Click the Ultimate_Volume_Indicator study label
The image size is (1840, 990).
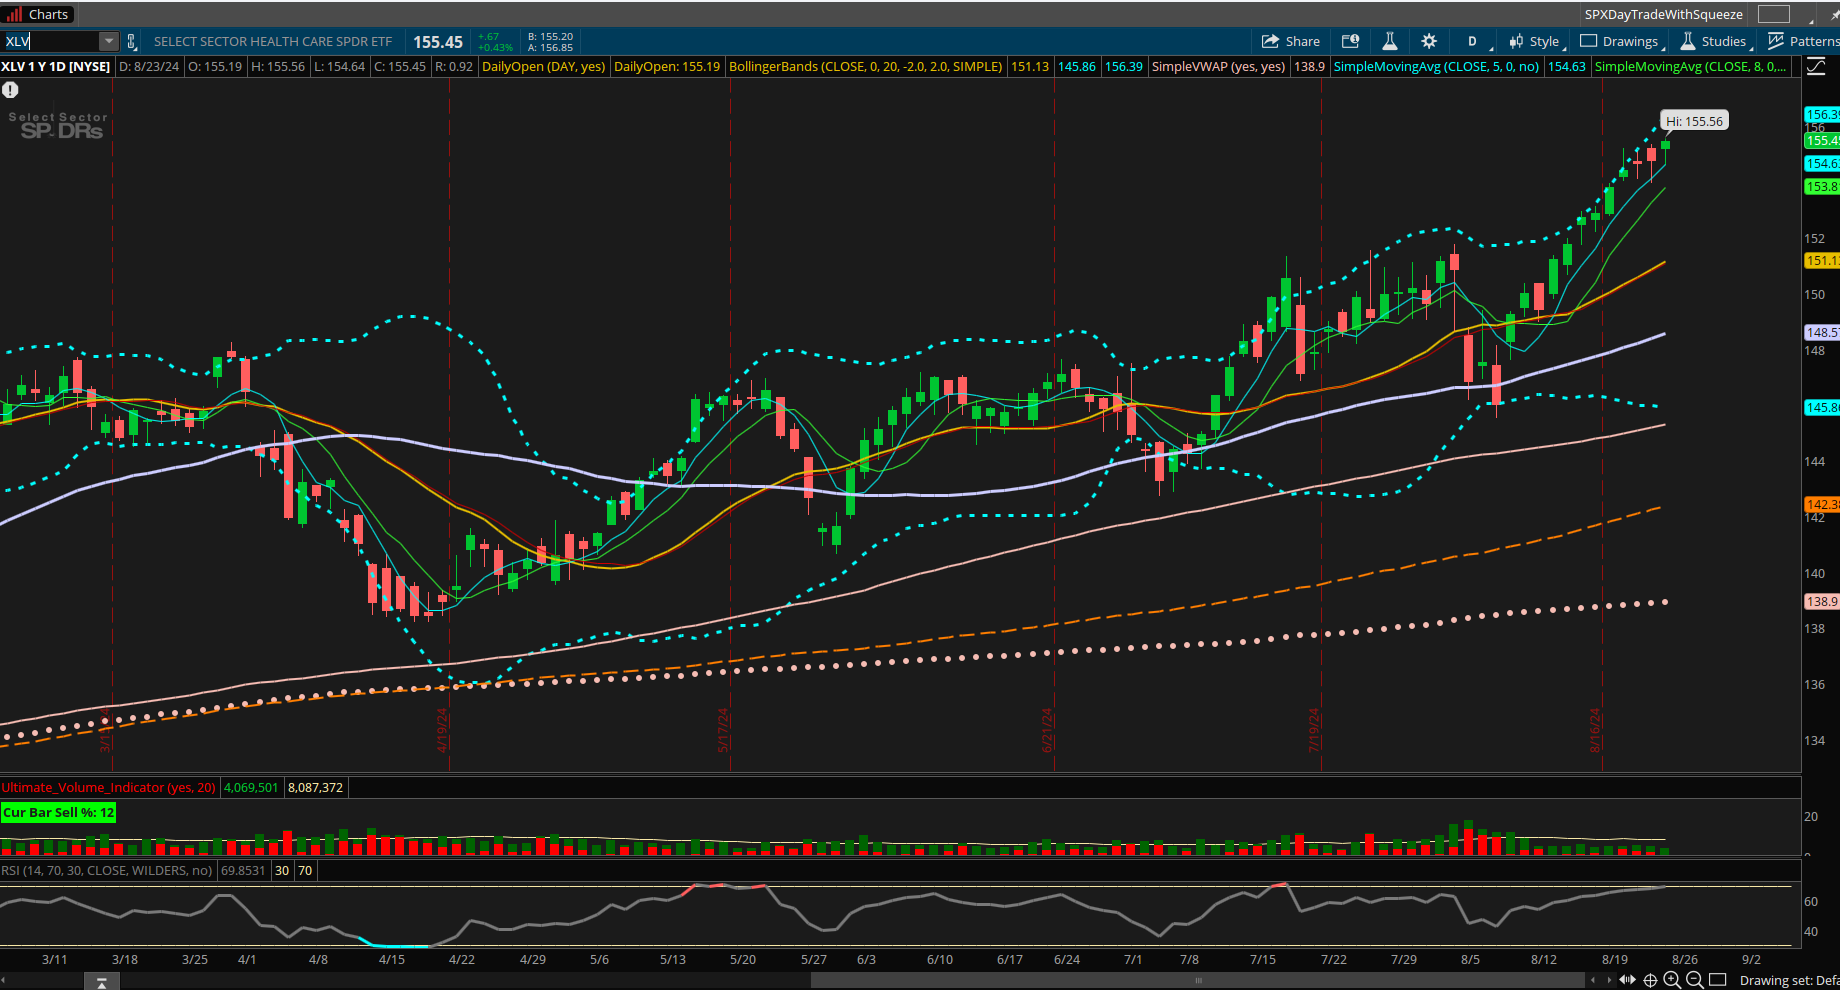point(108,788)
